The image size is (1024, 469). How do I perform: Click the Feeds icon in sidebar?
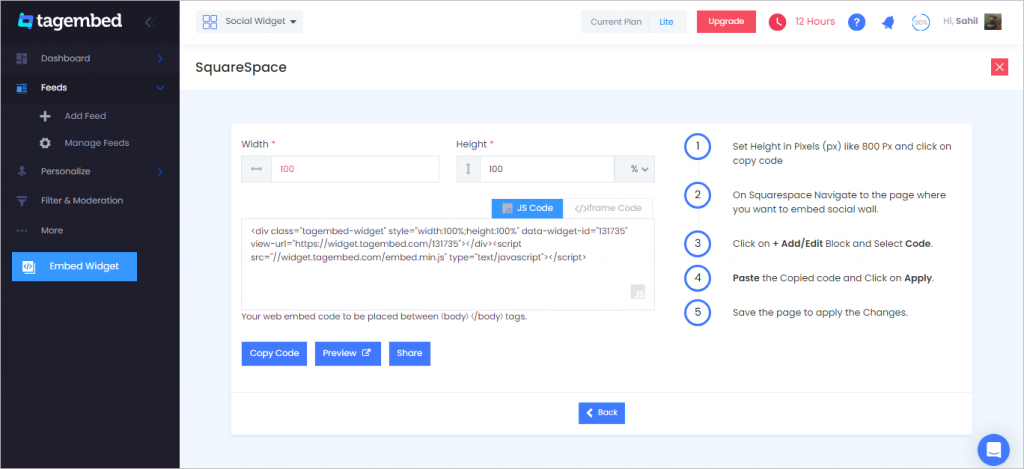[x=22, y=88]
